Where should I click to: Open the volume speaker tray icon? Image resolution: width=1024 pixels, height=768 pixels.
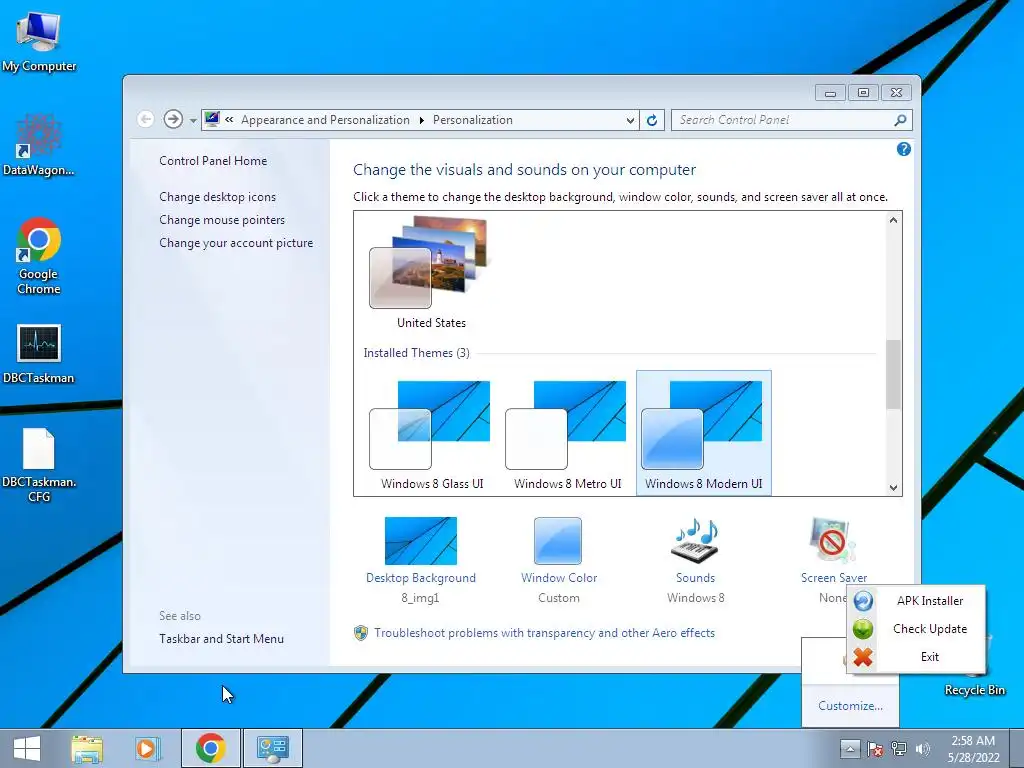point(922,749)
